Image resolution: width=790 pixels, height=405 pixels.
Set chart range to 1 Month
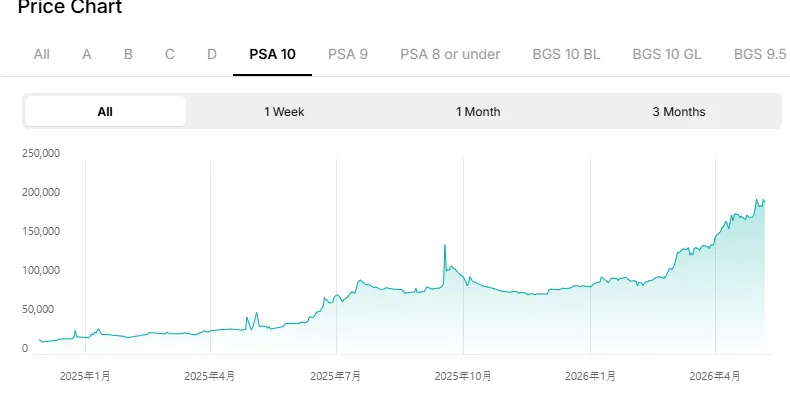coord(478,111)
